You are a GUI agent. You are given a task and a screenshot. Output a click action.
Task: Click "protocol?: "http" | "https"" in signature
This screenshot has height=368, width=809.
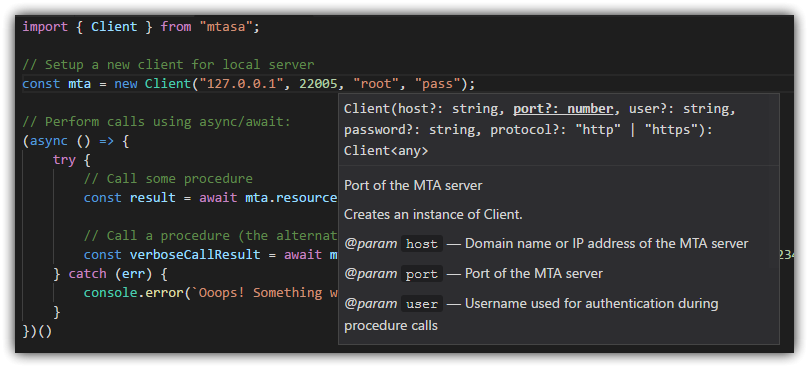tap(597, 130)
